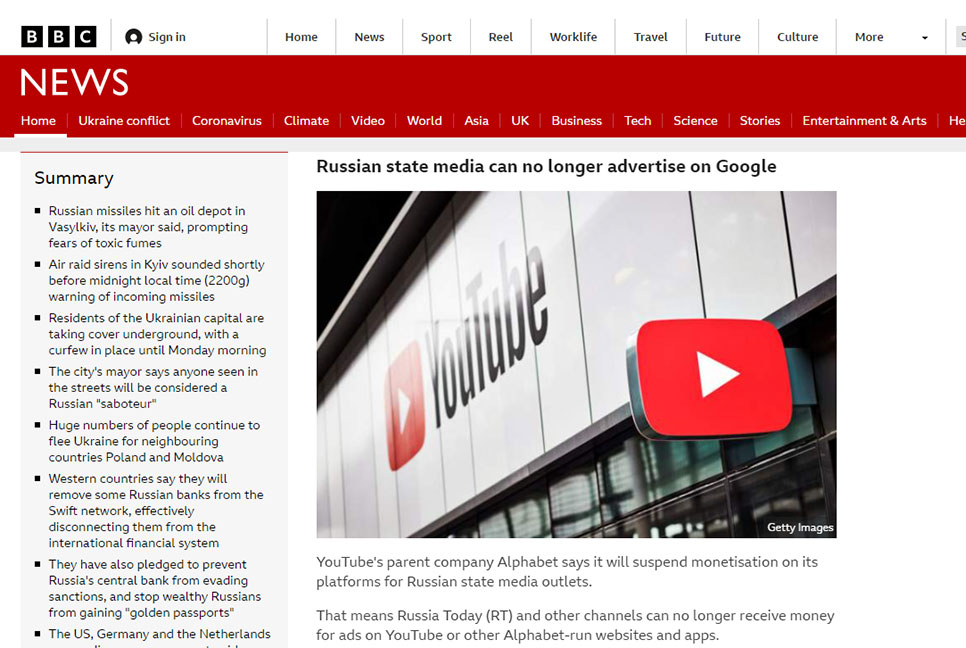Screen dimensions: 966x648
Task: Open the Sign in link
Action: coord(167,37)
